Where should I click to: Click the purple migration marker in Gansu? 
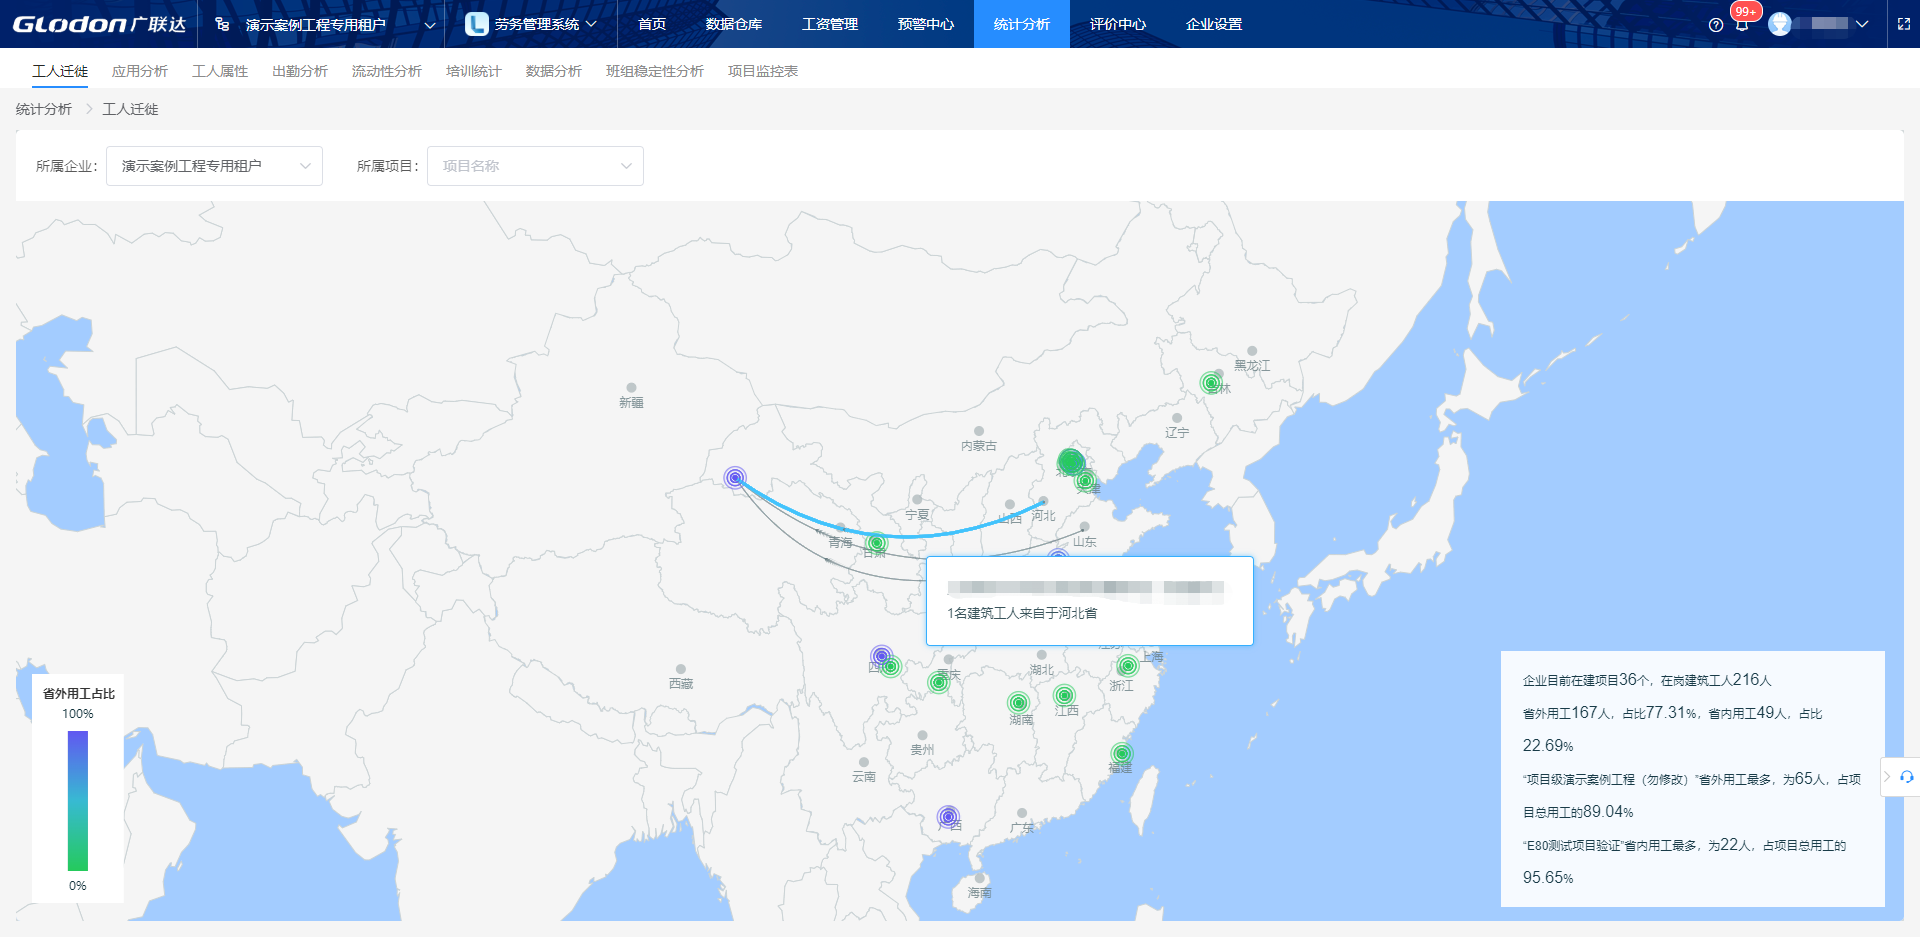tap(735, 478)
